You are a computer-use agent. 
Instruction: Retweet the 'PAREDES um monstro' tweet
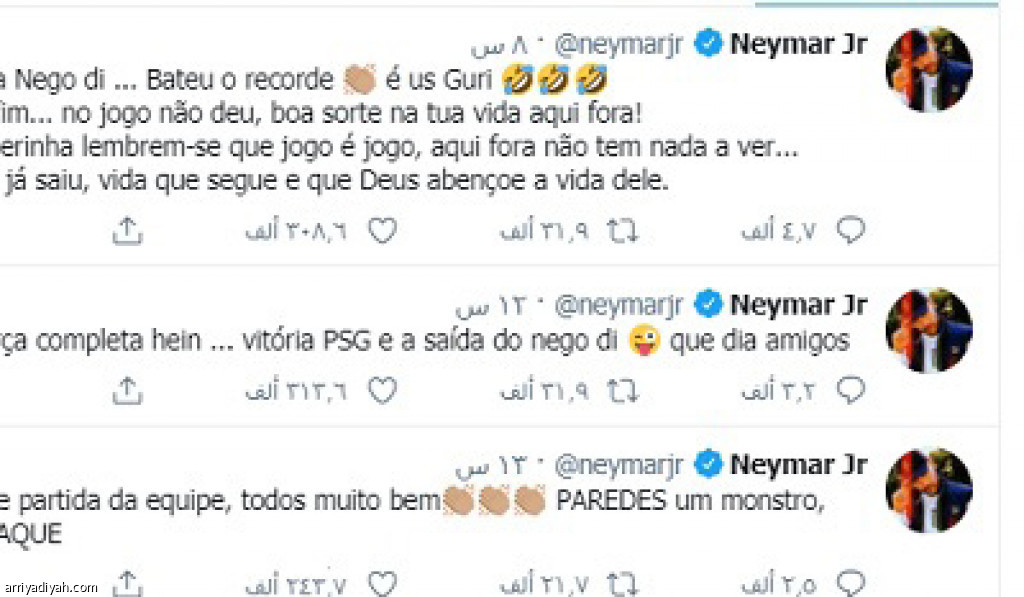pos(622,583)
